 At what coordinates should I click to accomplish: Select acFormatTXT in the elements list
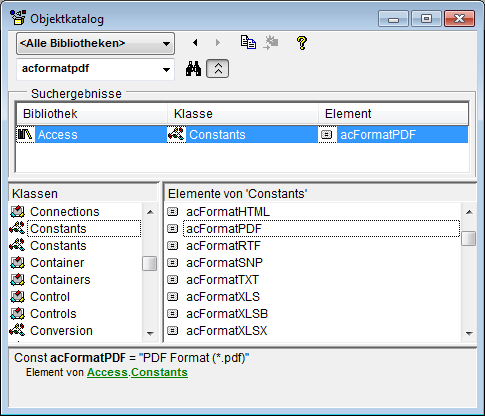[222, 280]
